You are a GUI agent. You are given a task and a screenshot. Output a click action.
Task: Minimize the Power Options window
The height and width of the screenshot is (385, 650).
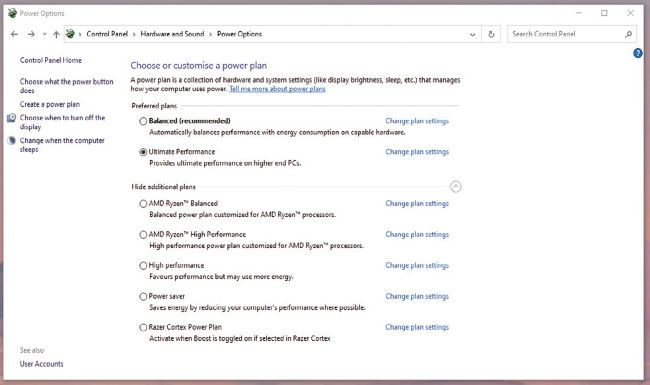pyautogui.click(x=579, y=13)
